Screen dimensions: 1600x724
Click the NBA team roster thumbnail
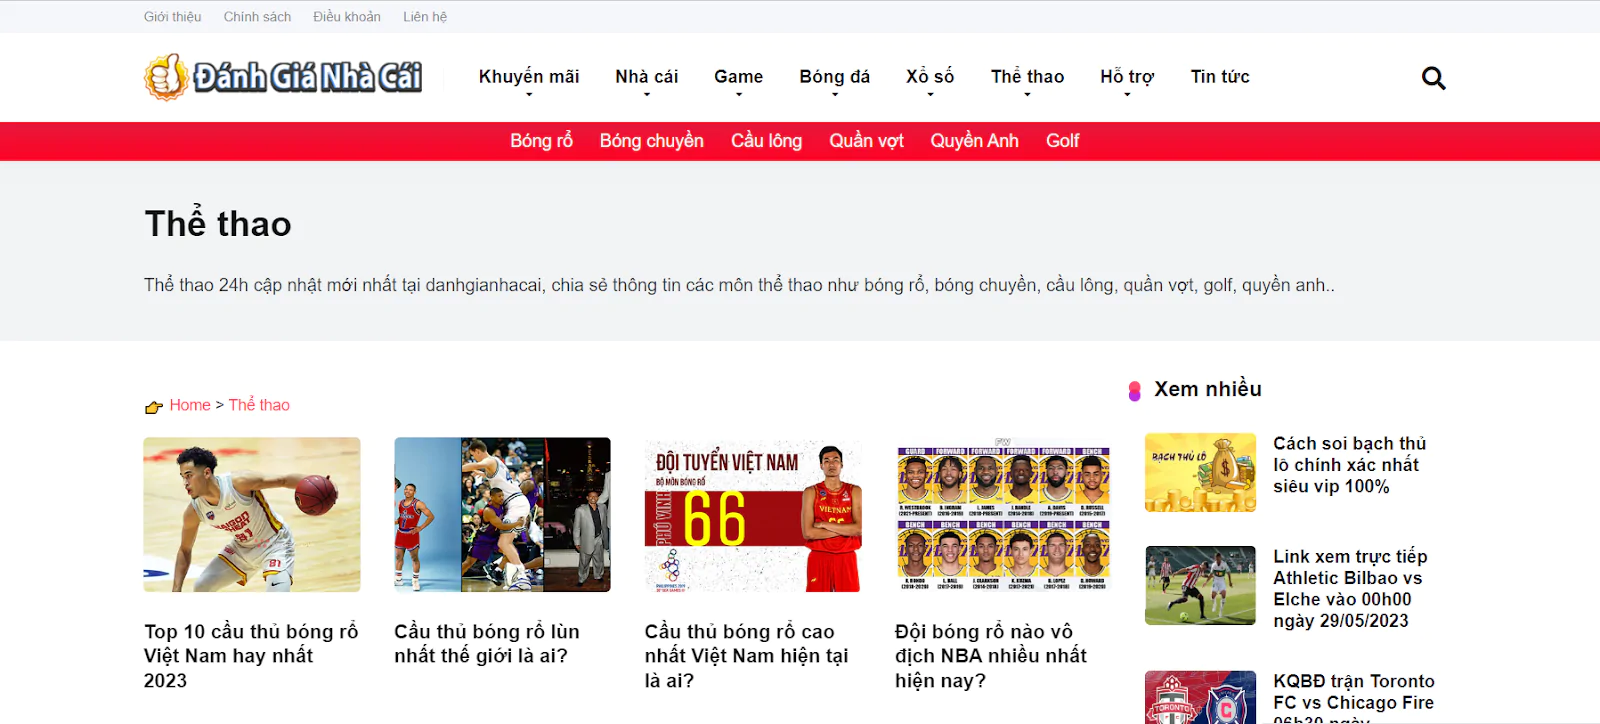(1003, 514)
